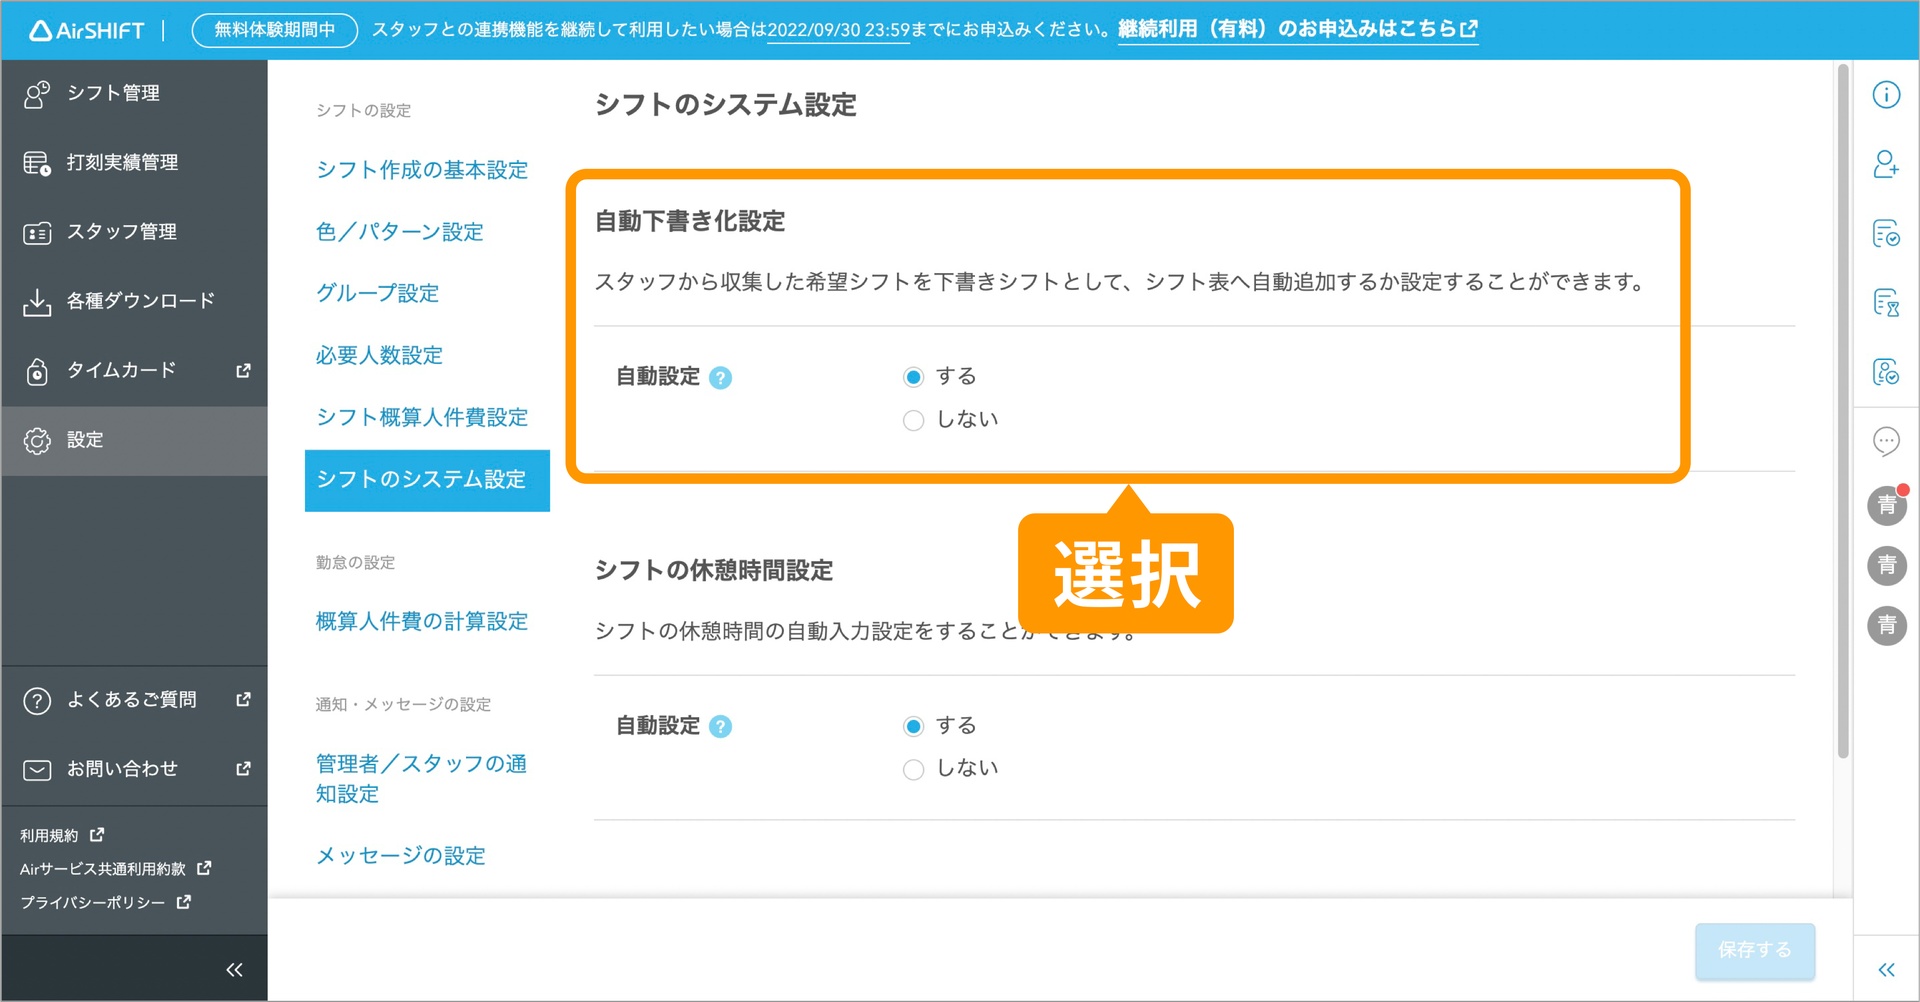Choose しない for シフトの休憩時間設定

pos(912,768)
